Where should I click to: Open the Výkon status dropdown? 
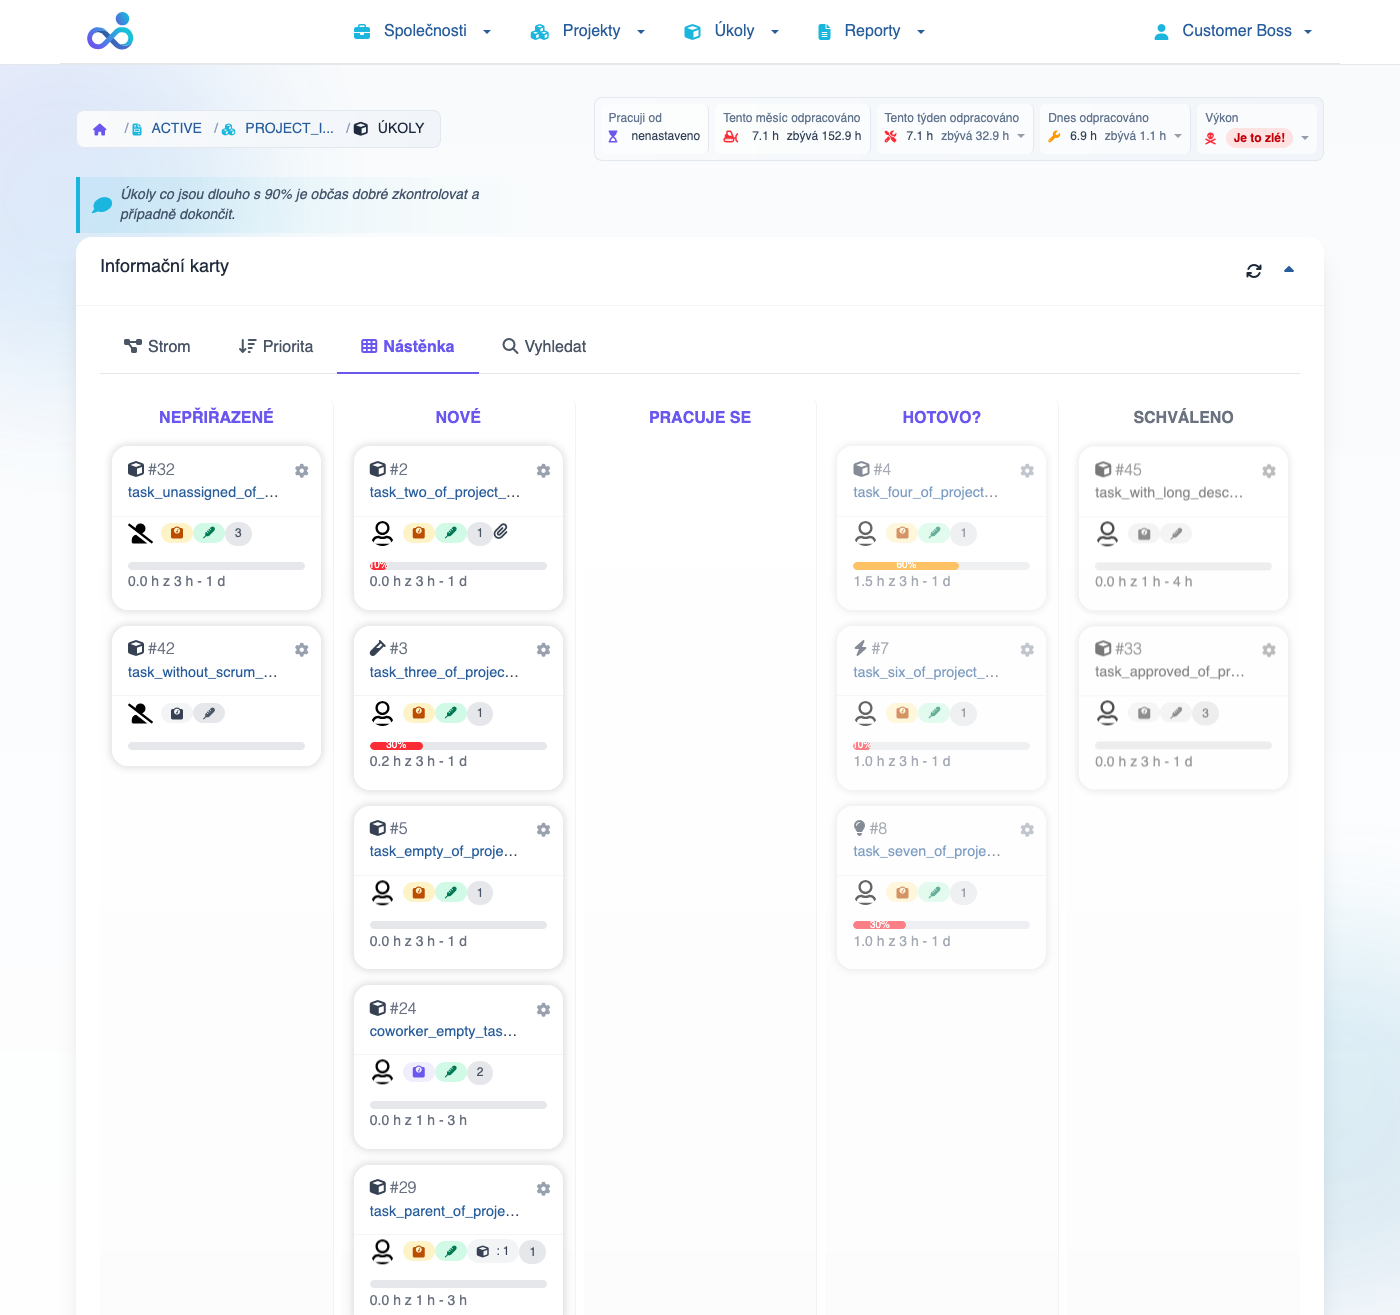(x=1304, y=138)
